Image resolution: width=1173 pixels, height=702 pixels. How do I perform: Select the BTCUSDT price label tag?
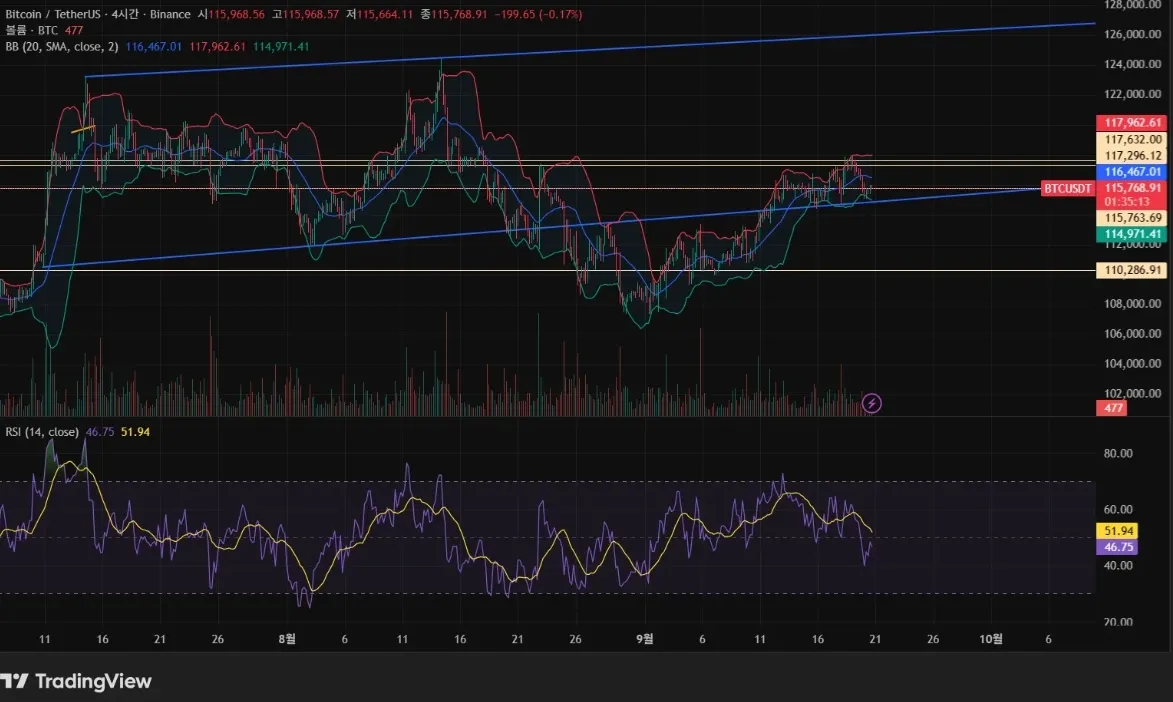[x=1067, y=189]
